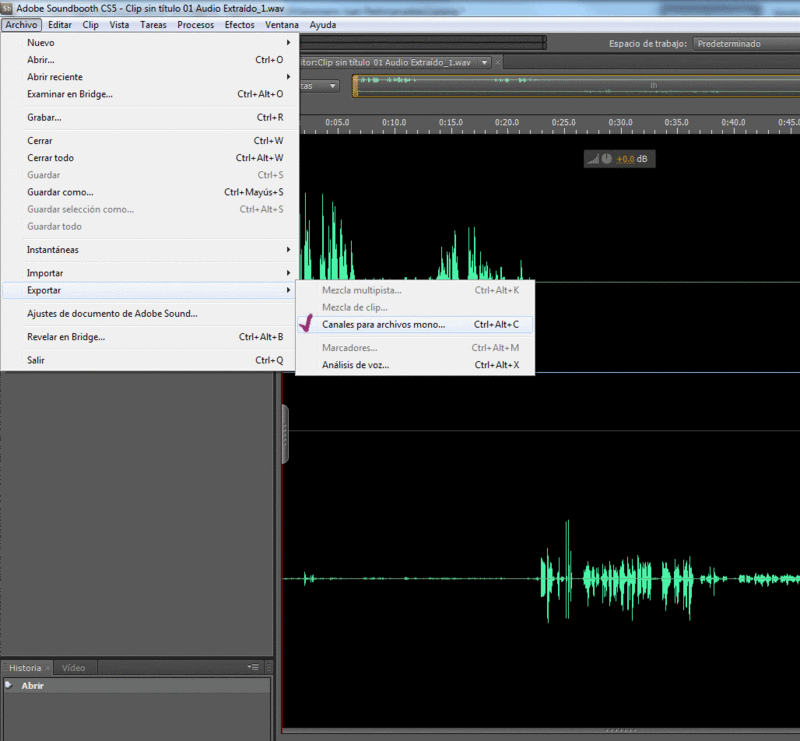
Task: Click the 0:25.0 mark on the time ruler
Action: (x=563, y=122)
